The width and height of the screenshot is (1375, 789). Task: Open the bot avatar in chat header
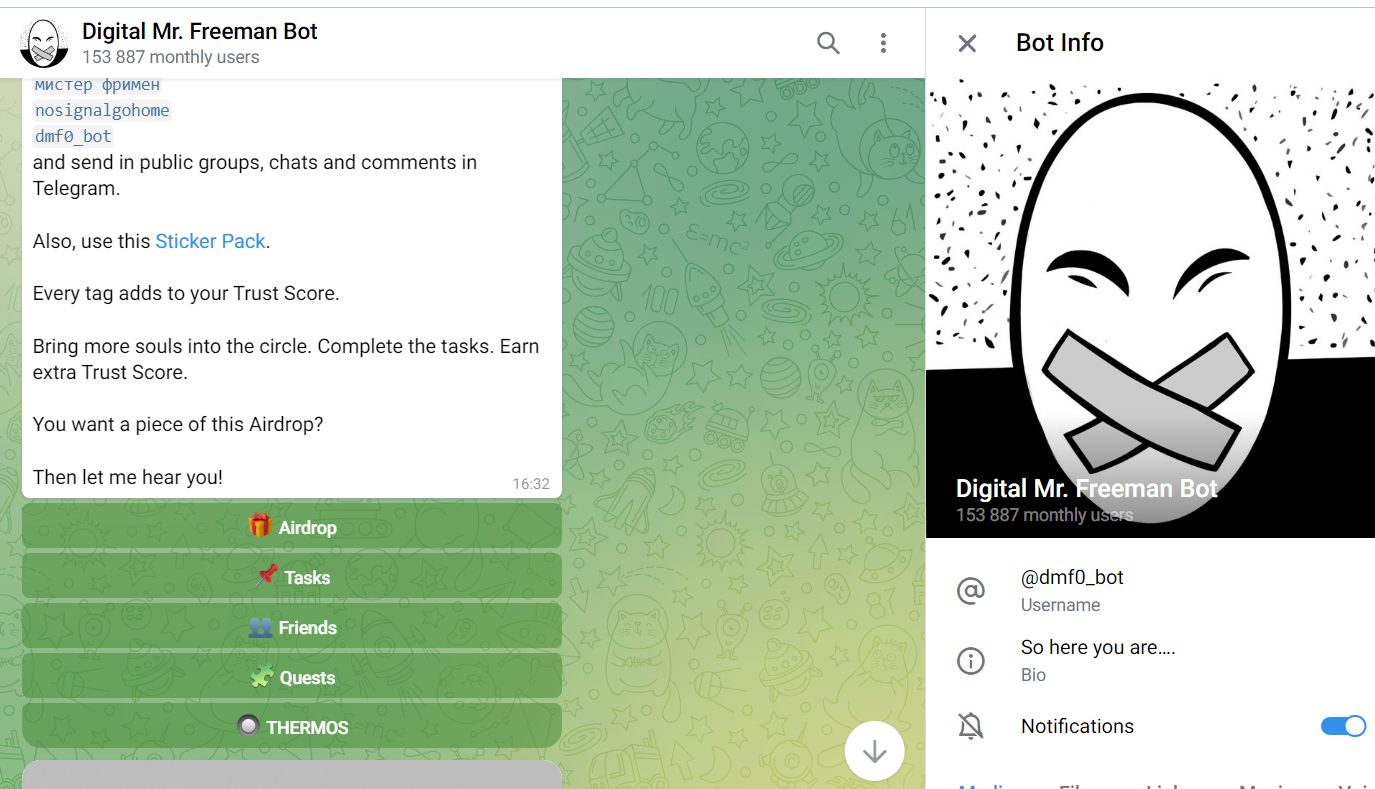coord(43,43)
